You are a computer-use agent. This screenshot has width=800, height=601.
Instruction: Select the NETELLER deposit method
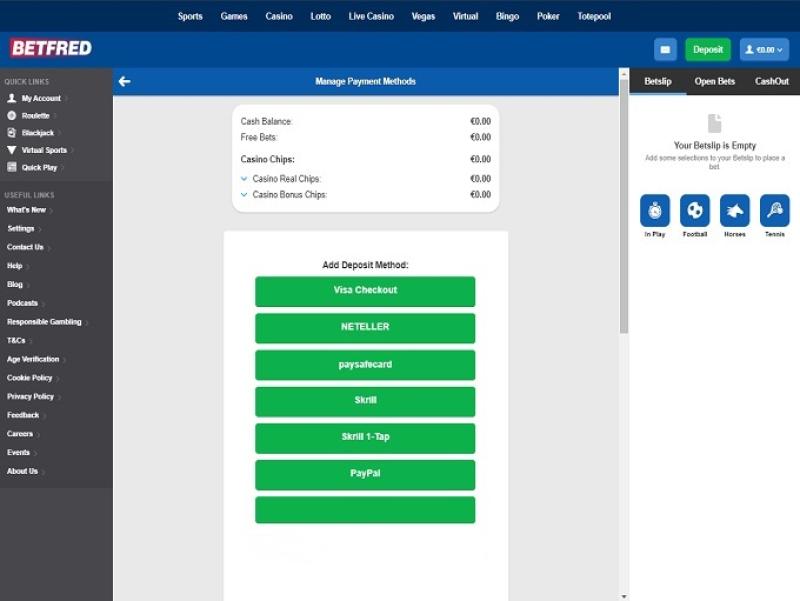[365, 327]
